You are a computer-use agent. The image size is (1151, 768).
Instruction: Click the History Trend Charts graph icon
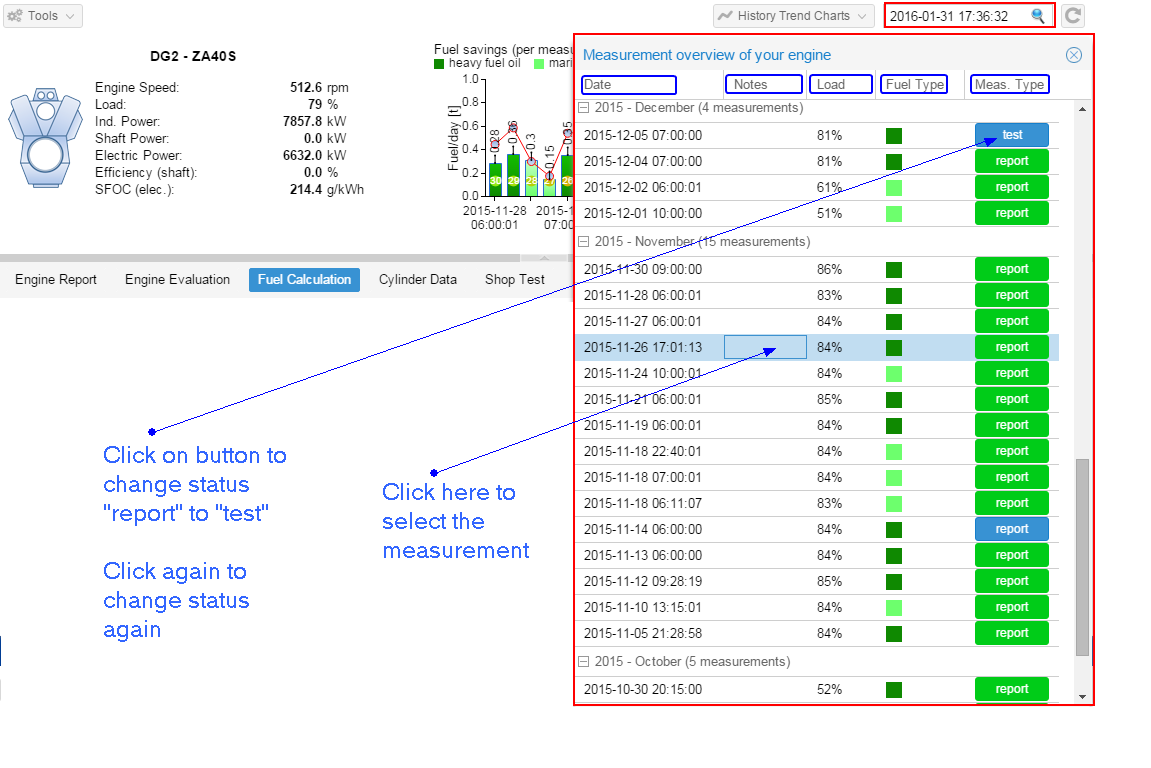point(725,16)
